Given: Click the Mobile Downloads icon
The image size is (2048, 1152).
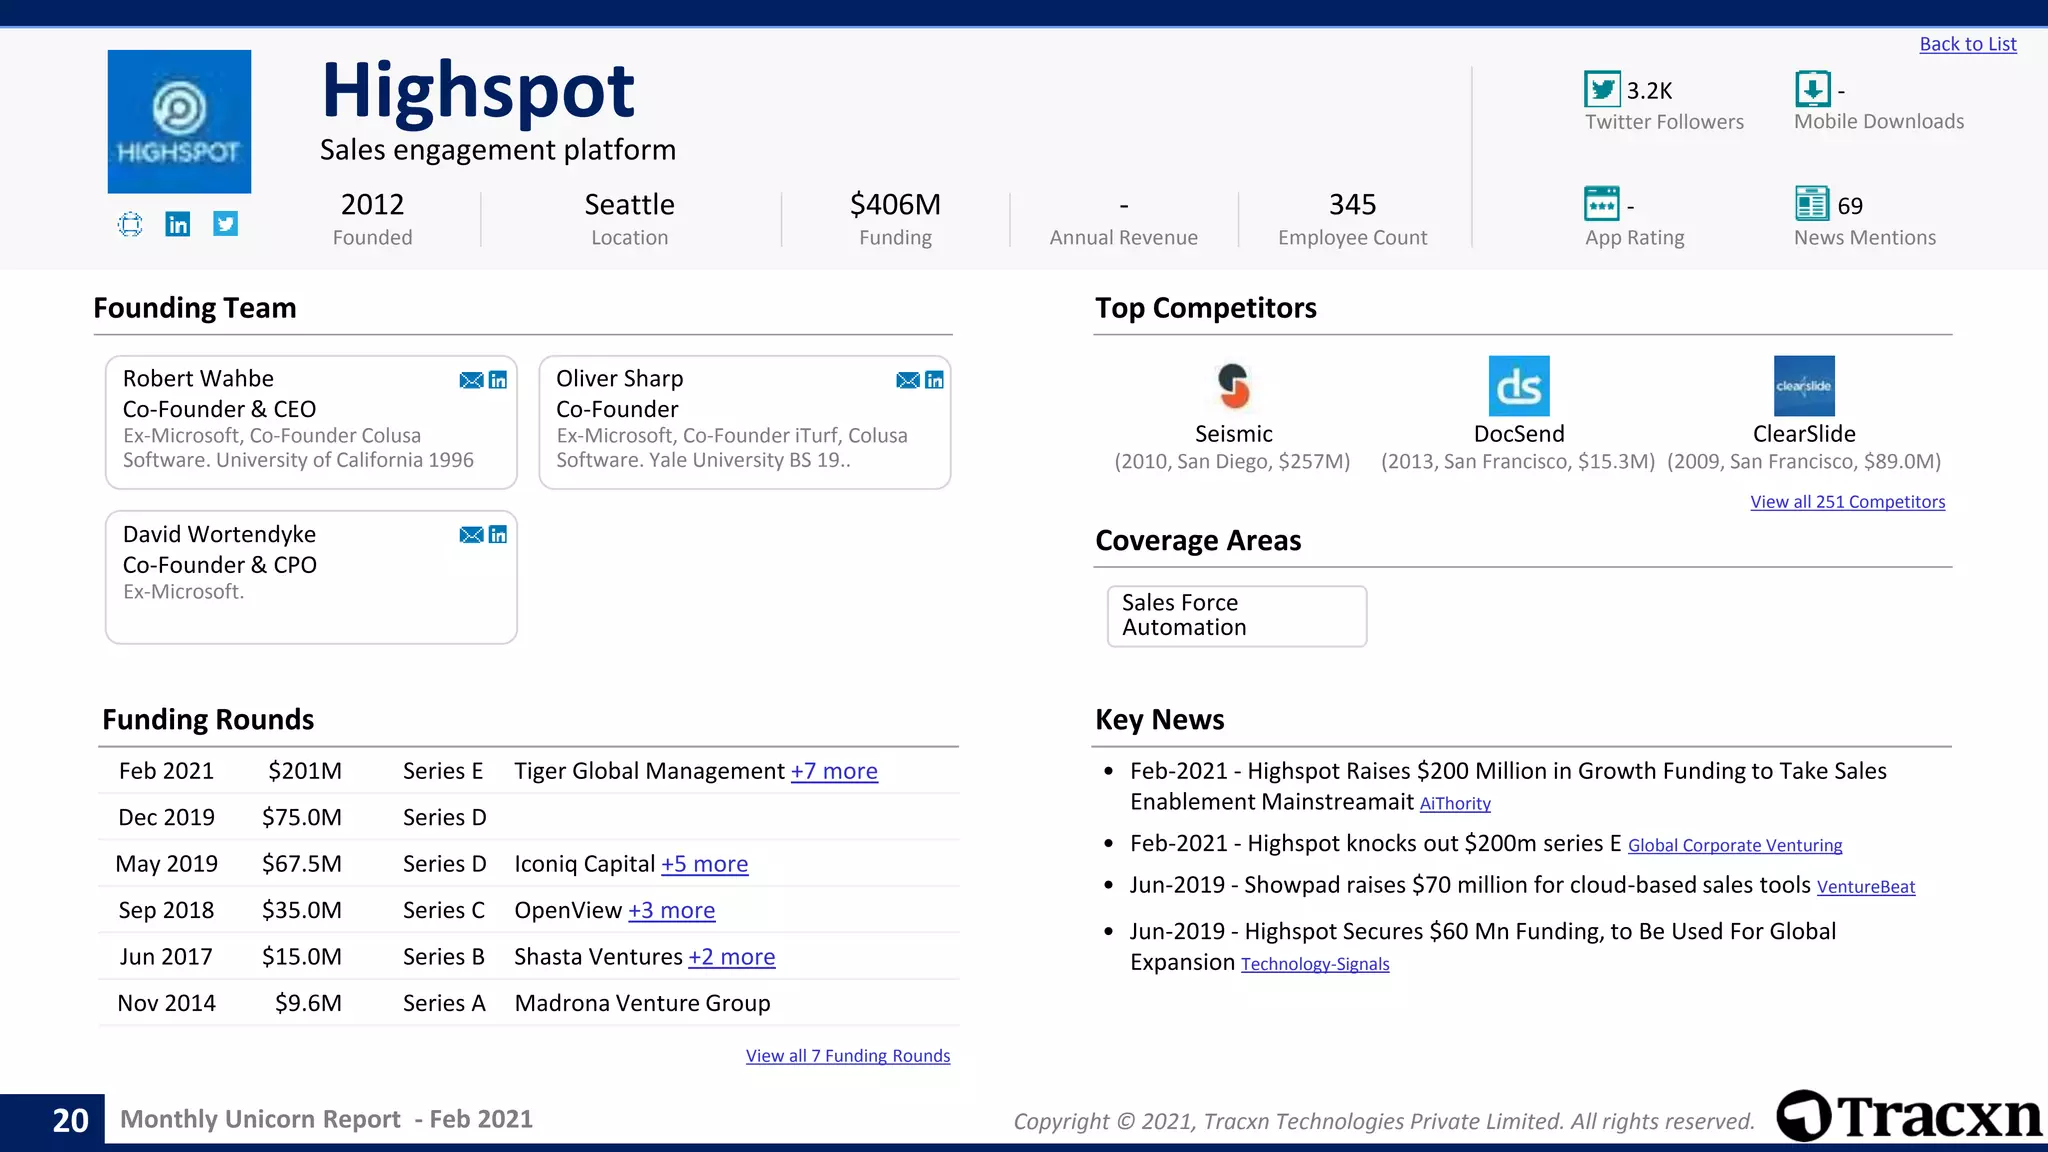Looking at the screenshot, I should 1812,89.
